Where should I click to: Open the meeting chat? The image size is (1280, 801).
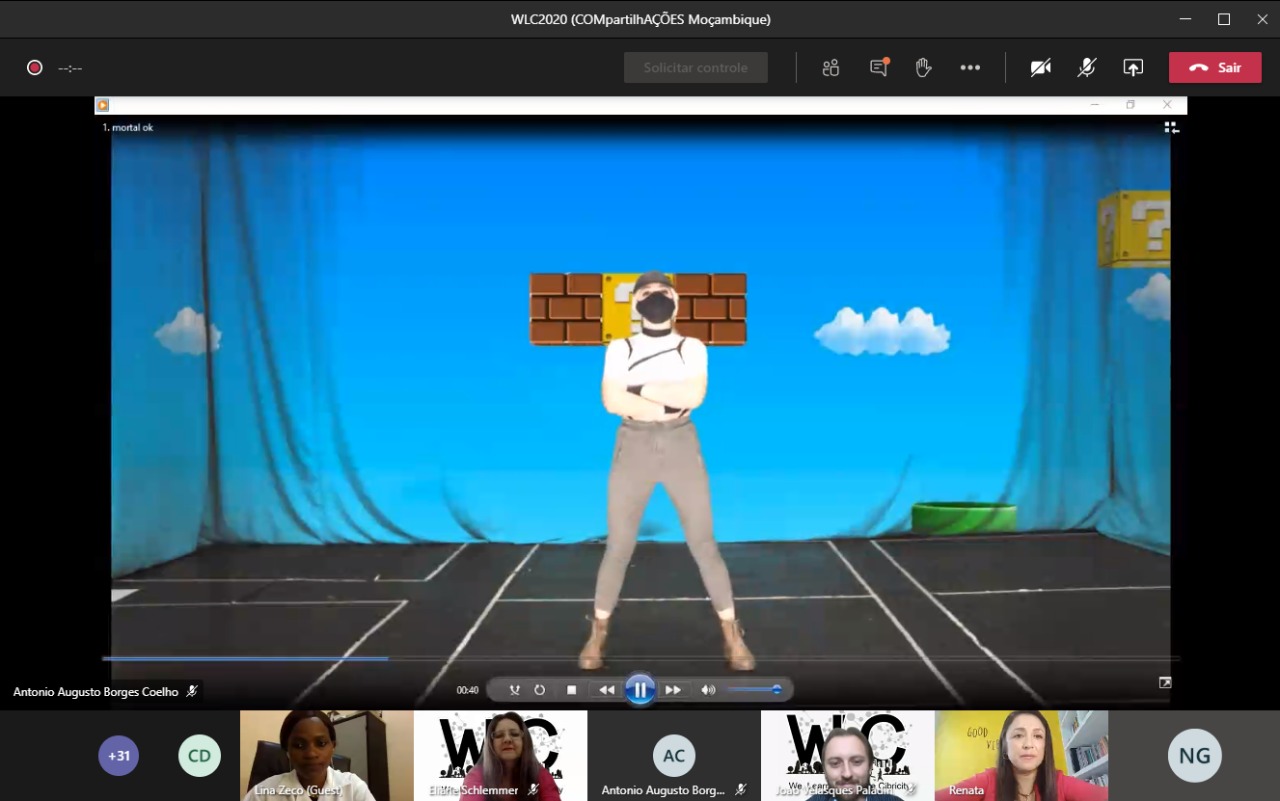click(x=879, y=68)
